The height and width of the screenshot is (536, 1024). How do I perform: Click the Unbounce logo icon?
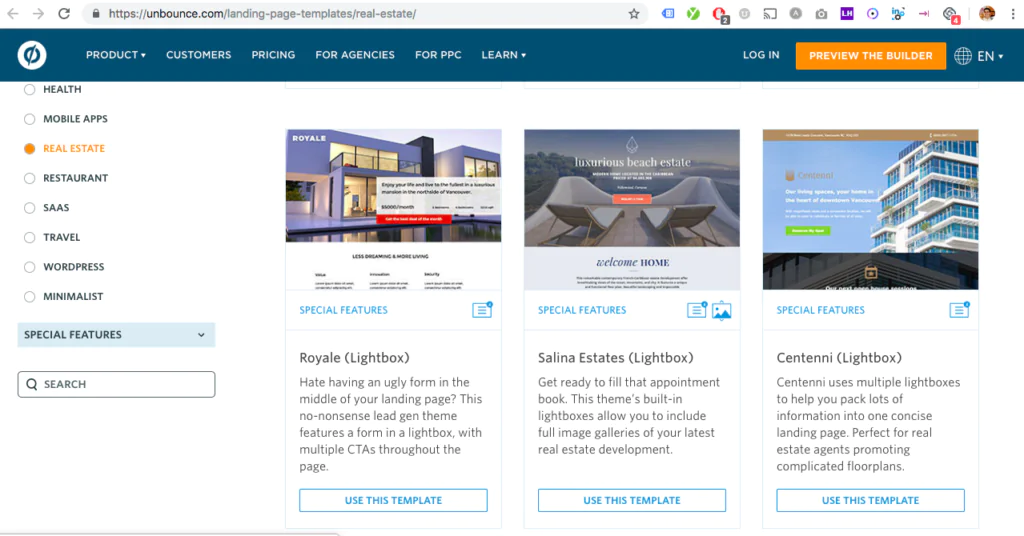(32, 55)
